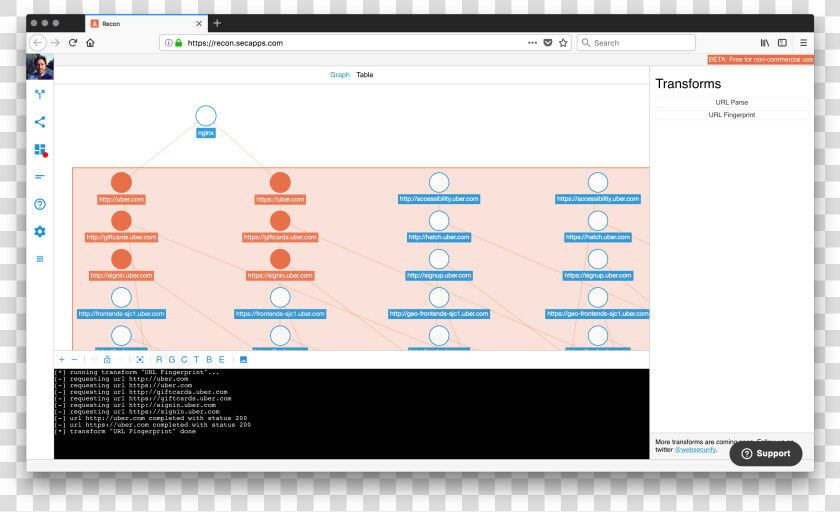Click the share icon in left sidebar
This screenshot has height=512, width=840.
tap(40, 122)
